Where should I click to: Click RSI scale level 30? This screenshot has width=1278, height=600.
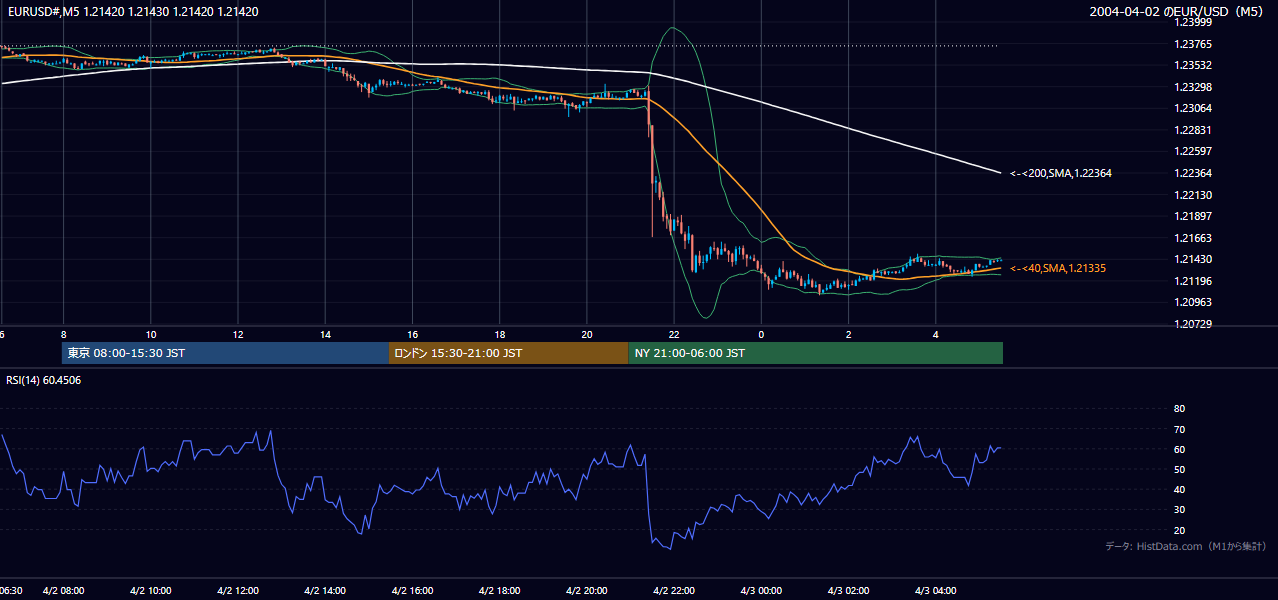[x=1179, y=509]
